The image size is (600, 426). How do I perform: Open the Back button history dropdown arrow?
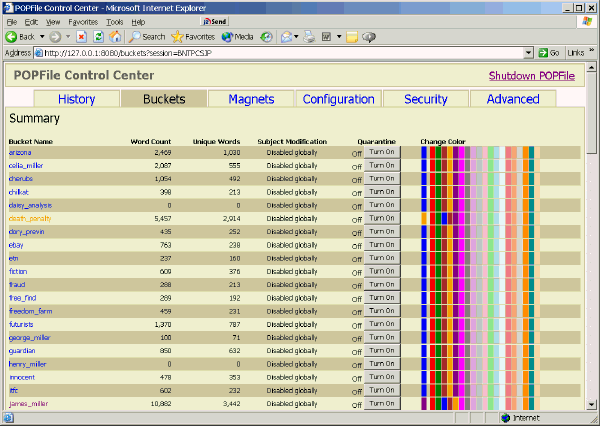click(x=42, y=37)
